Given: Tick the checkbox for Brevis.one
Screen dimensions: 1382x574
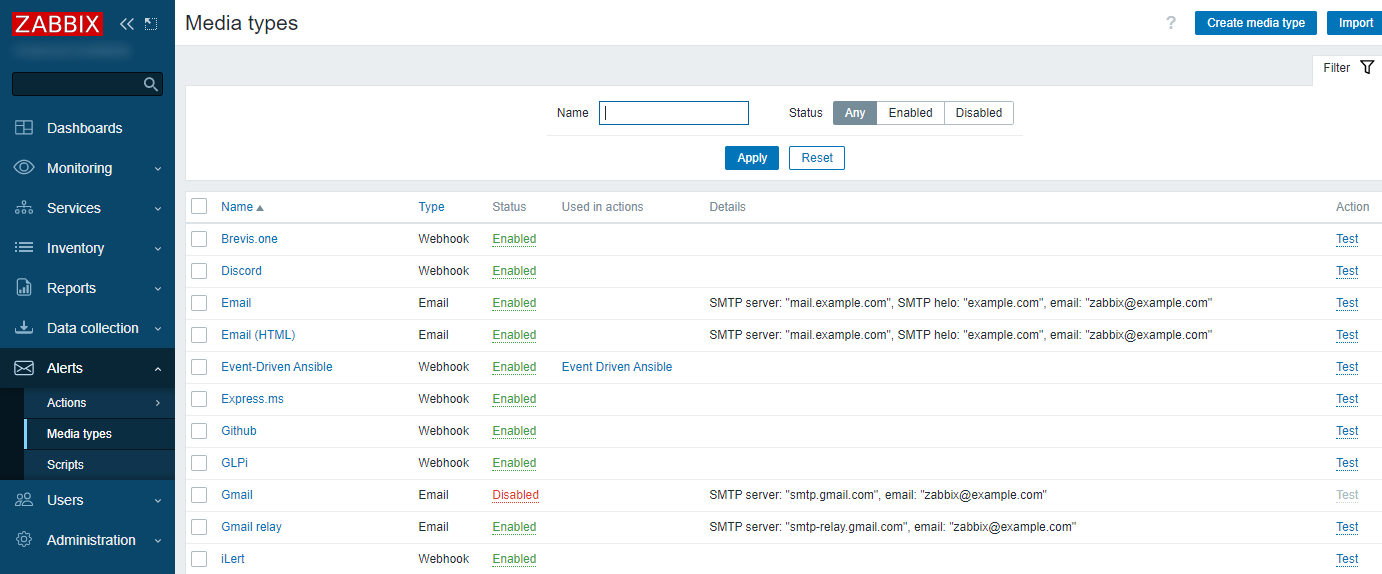Looking at the screenshot, I should [199, 239].
